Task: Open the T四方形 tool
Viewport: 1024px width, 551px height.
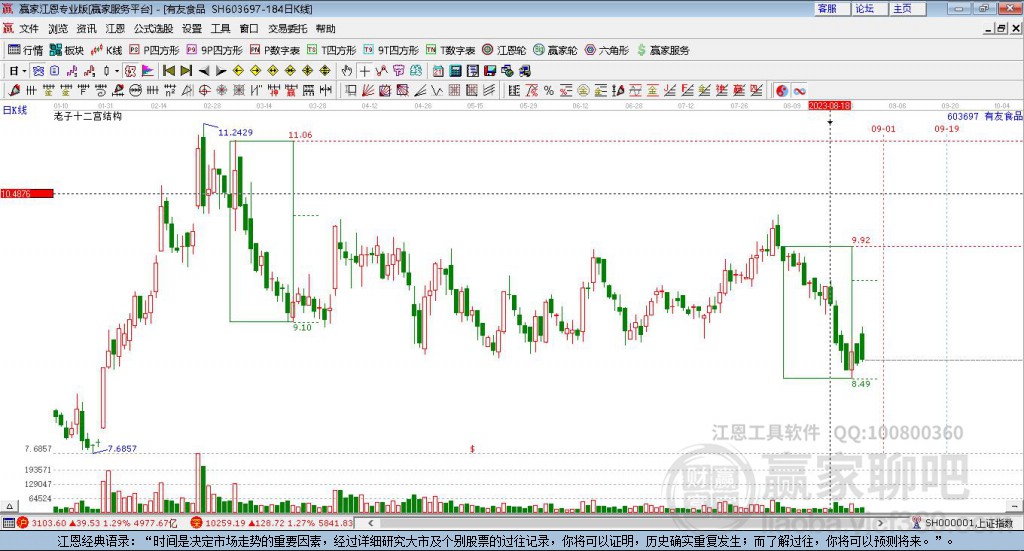Action: pos(332,50)
